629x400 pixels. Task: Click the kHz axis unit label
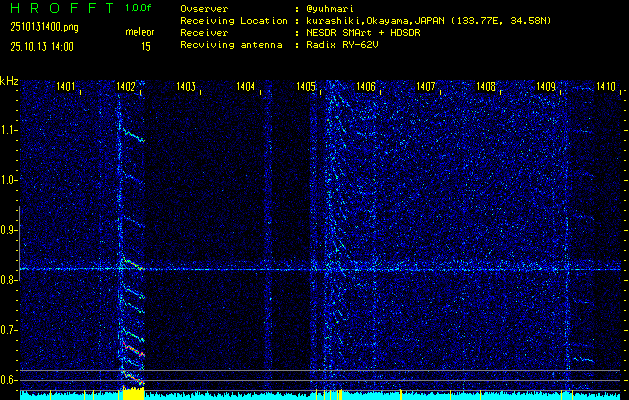click(9, 81)
